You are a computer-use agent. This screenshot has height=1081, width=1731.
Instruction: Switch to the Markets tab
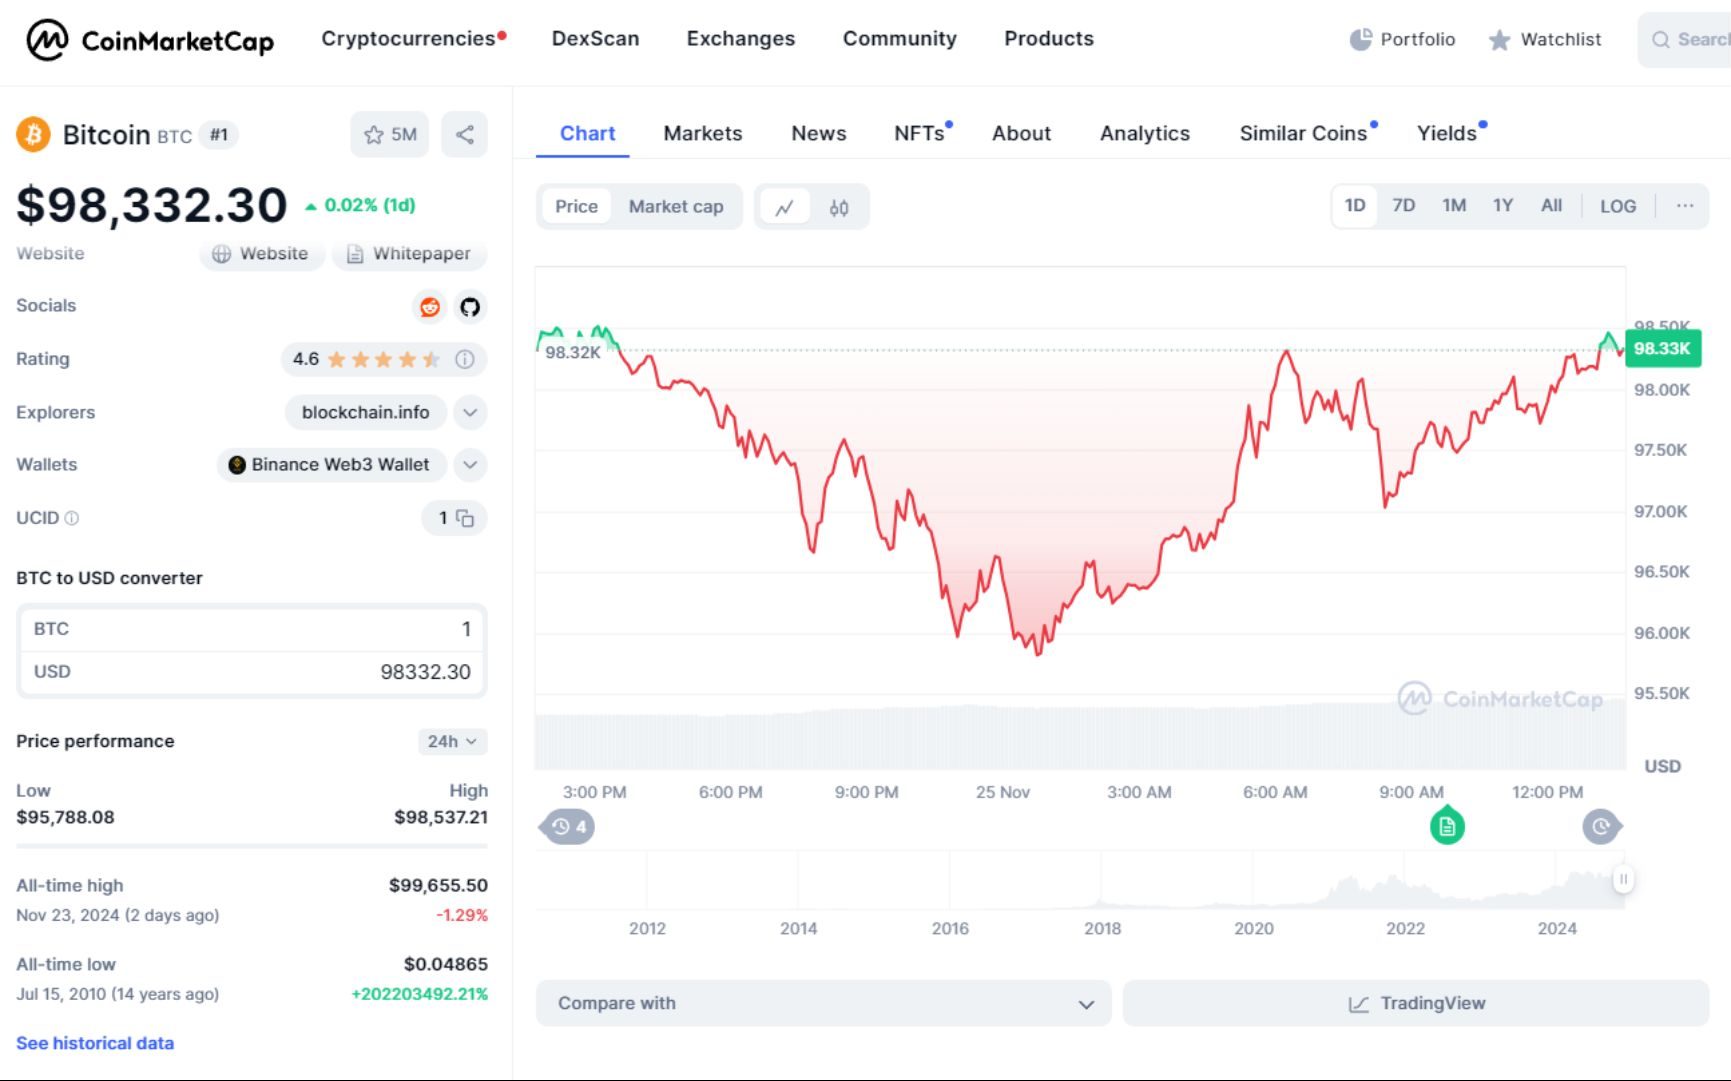(702, 133)
